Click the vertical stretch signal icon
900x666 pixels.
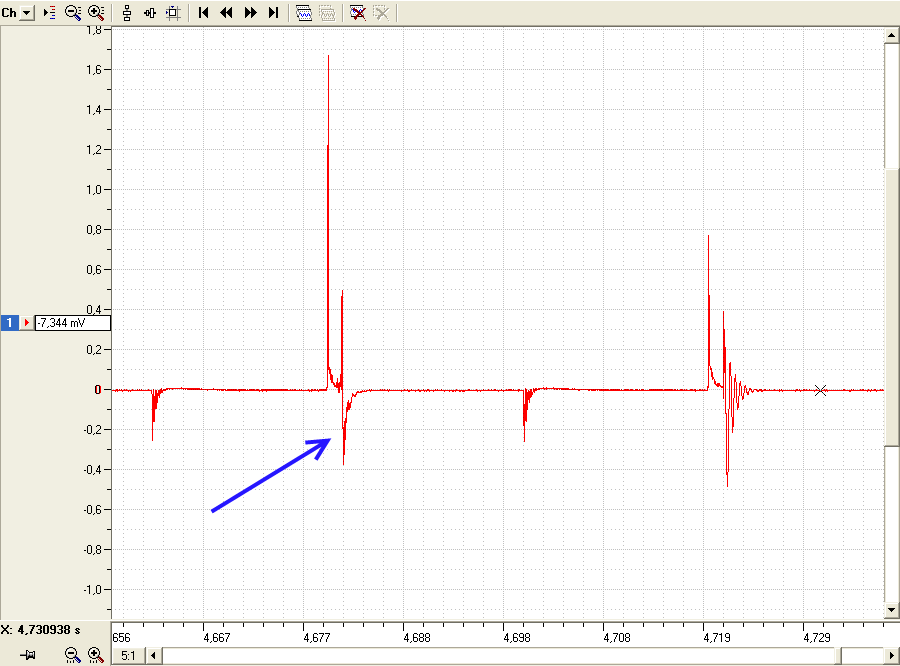[127, 13]
